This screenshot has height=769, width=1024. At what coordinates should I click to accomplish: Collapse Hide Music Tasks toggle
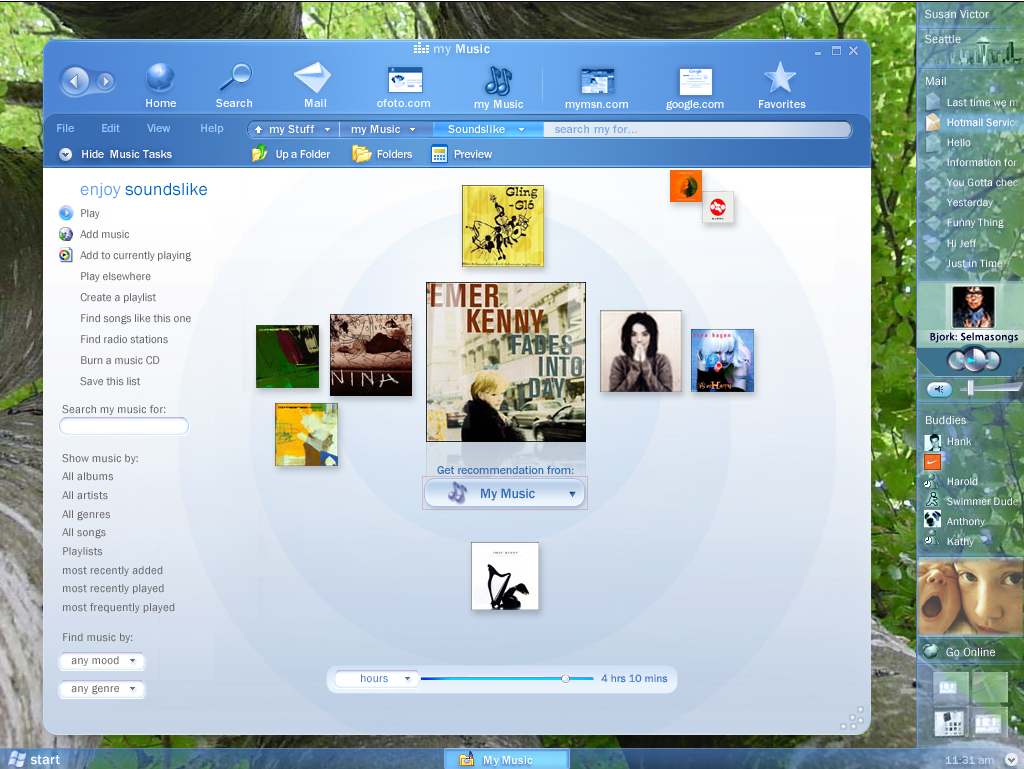tap(65, 154)
